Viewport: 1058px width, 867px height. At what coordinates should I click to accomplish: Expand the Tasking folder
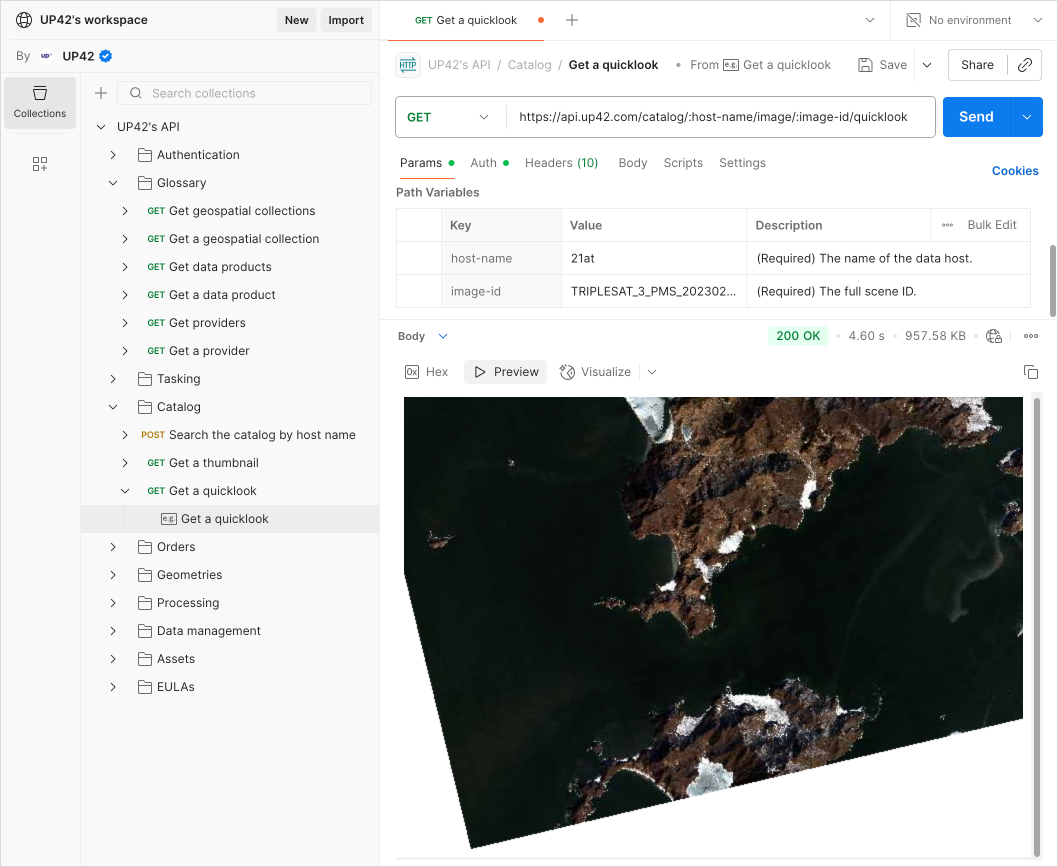113,379
